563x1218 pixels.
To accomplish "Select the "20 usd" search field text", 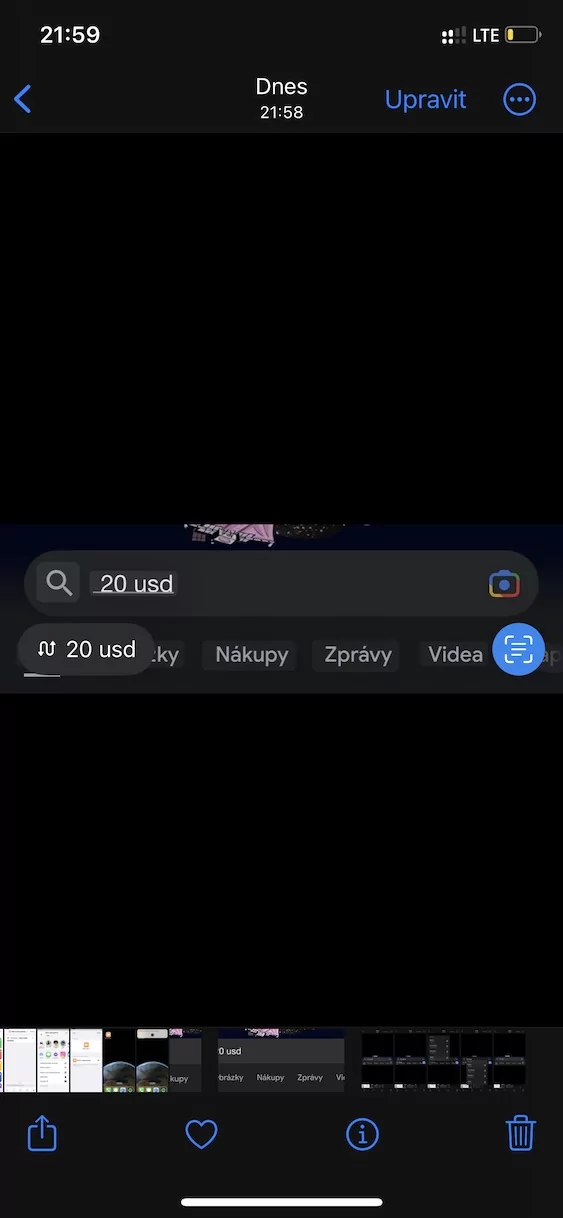I will (x=136, y=584).
